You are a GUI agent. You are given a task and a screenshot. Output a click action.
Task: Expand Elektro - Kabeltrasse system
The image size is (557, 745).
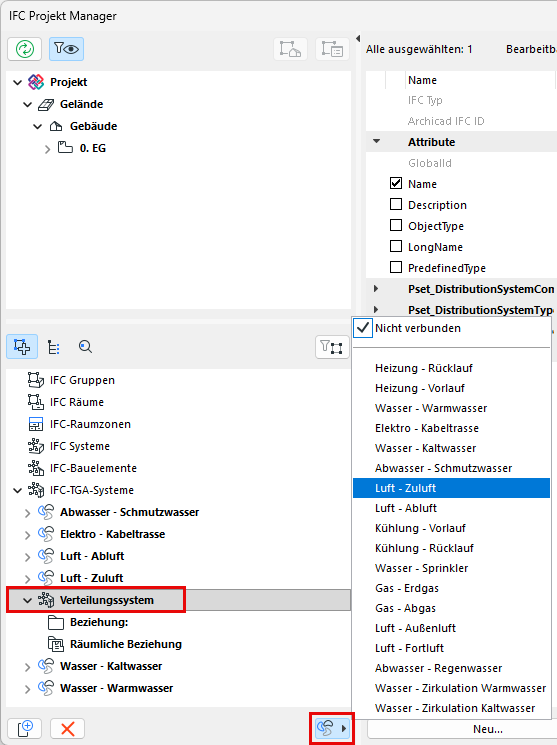pyautogui.click(x=28, y=535)
